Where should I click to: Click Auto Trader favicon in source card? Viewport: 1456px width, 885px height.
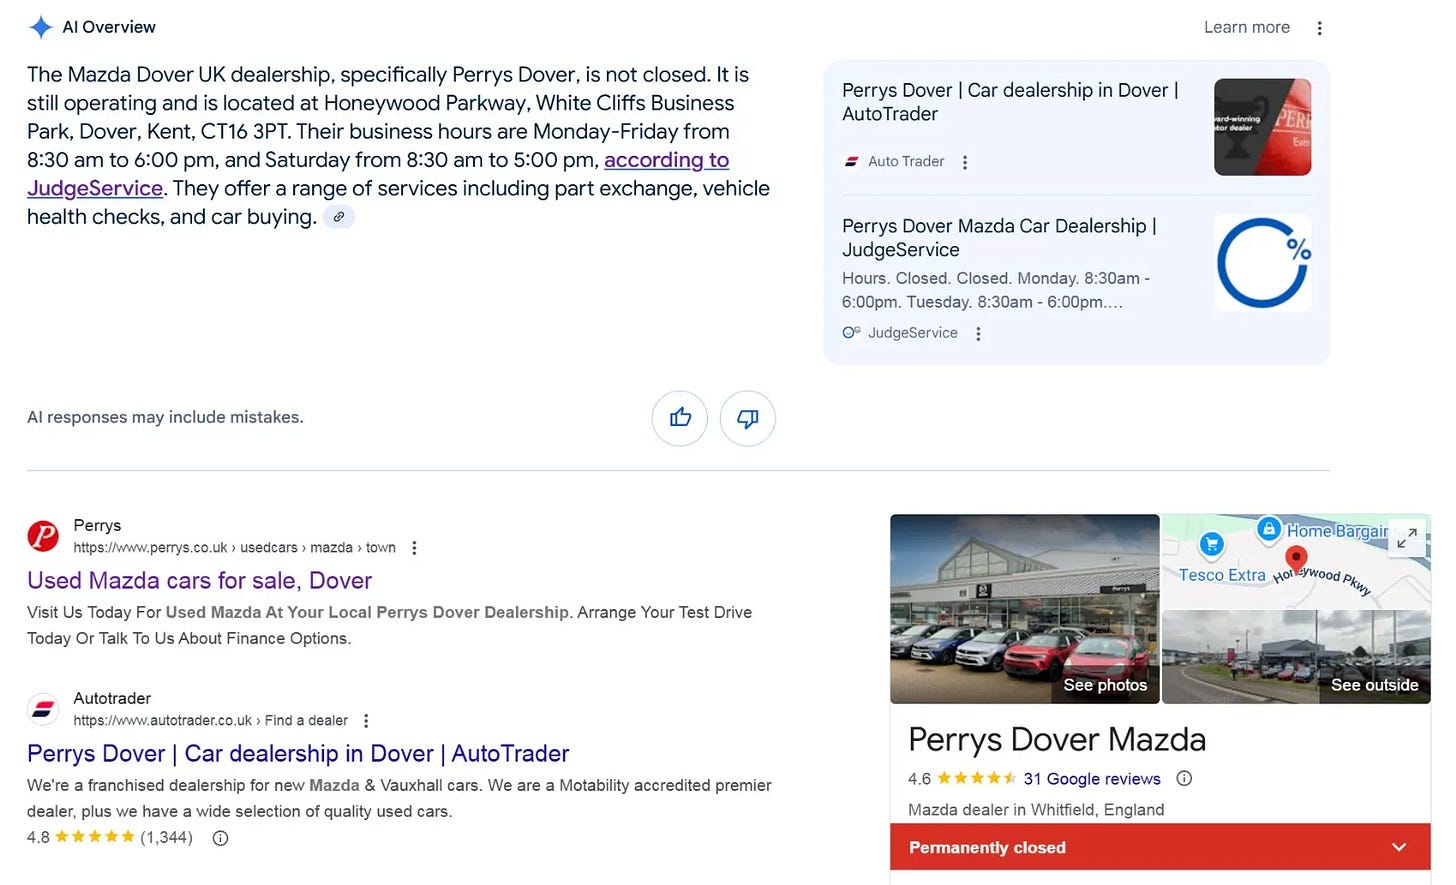851,162
